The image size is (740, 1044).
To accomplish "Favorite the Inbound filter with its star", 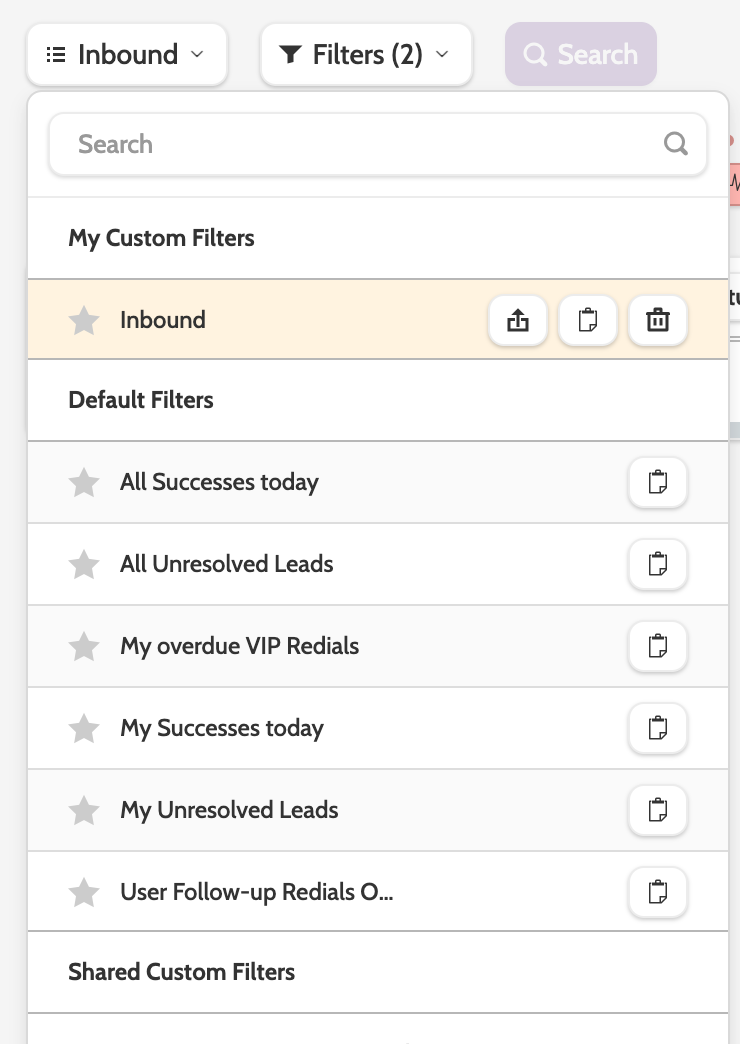I will pos(84,321).
